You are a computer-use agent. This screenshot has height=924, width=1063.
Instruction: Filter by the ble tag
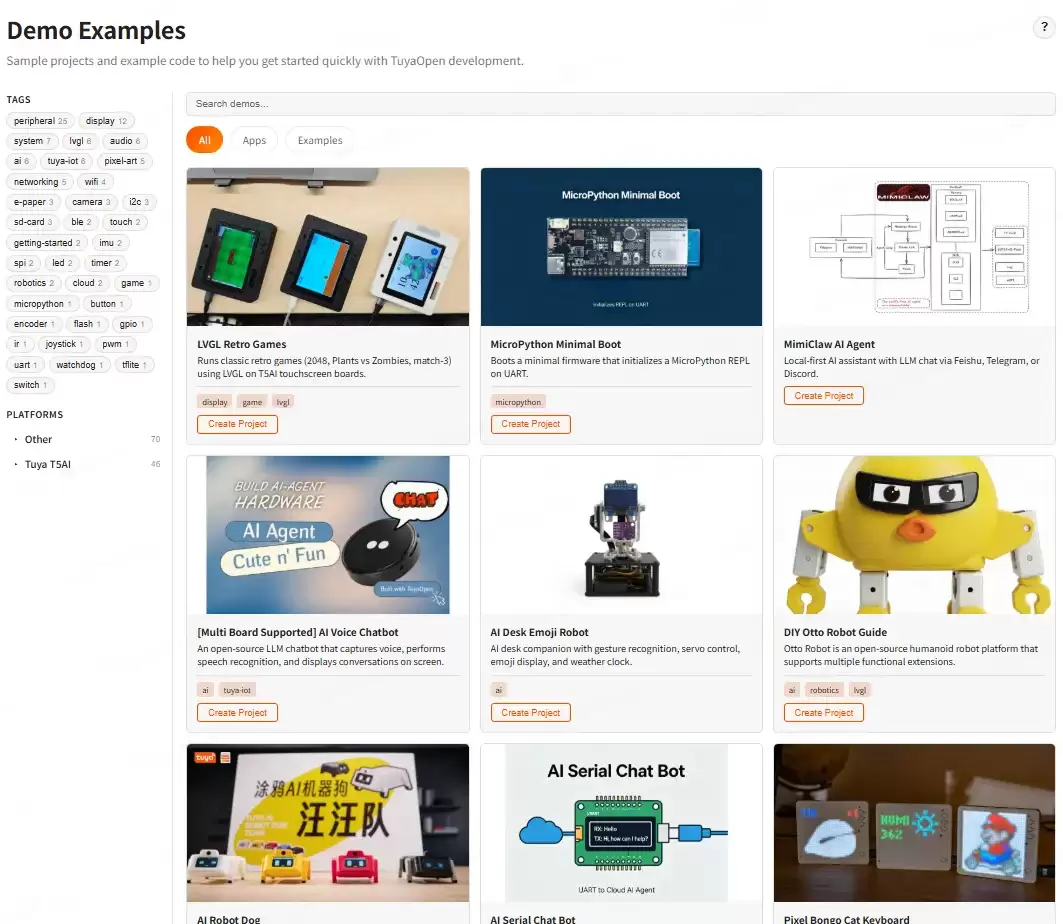point(81,222)
